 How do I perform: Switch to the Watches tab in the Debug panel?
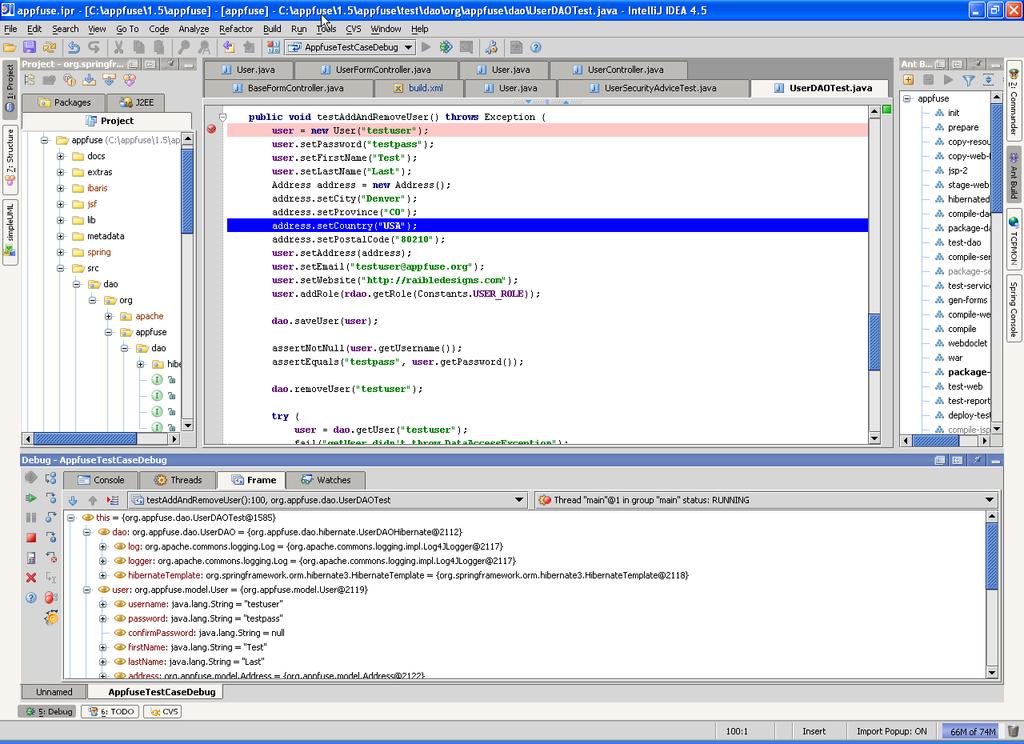click(325, 480)
